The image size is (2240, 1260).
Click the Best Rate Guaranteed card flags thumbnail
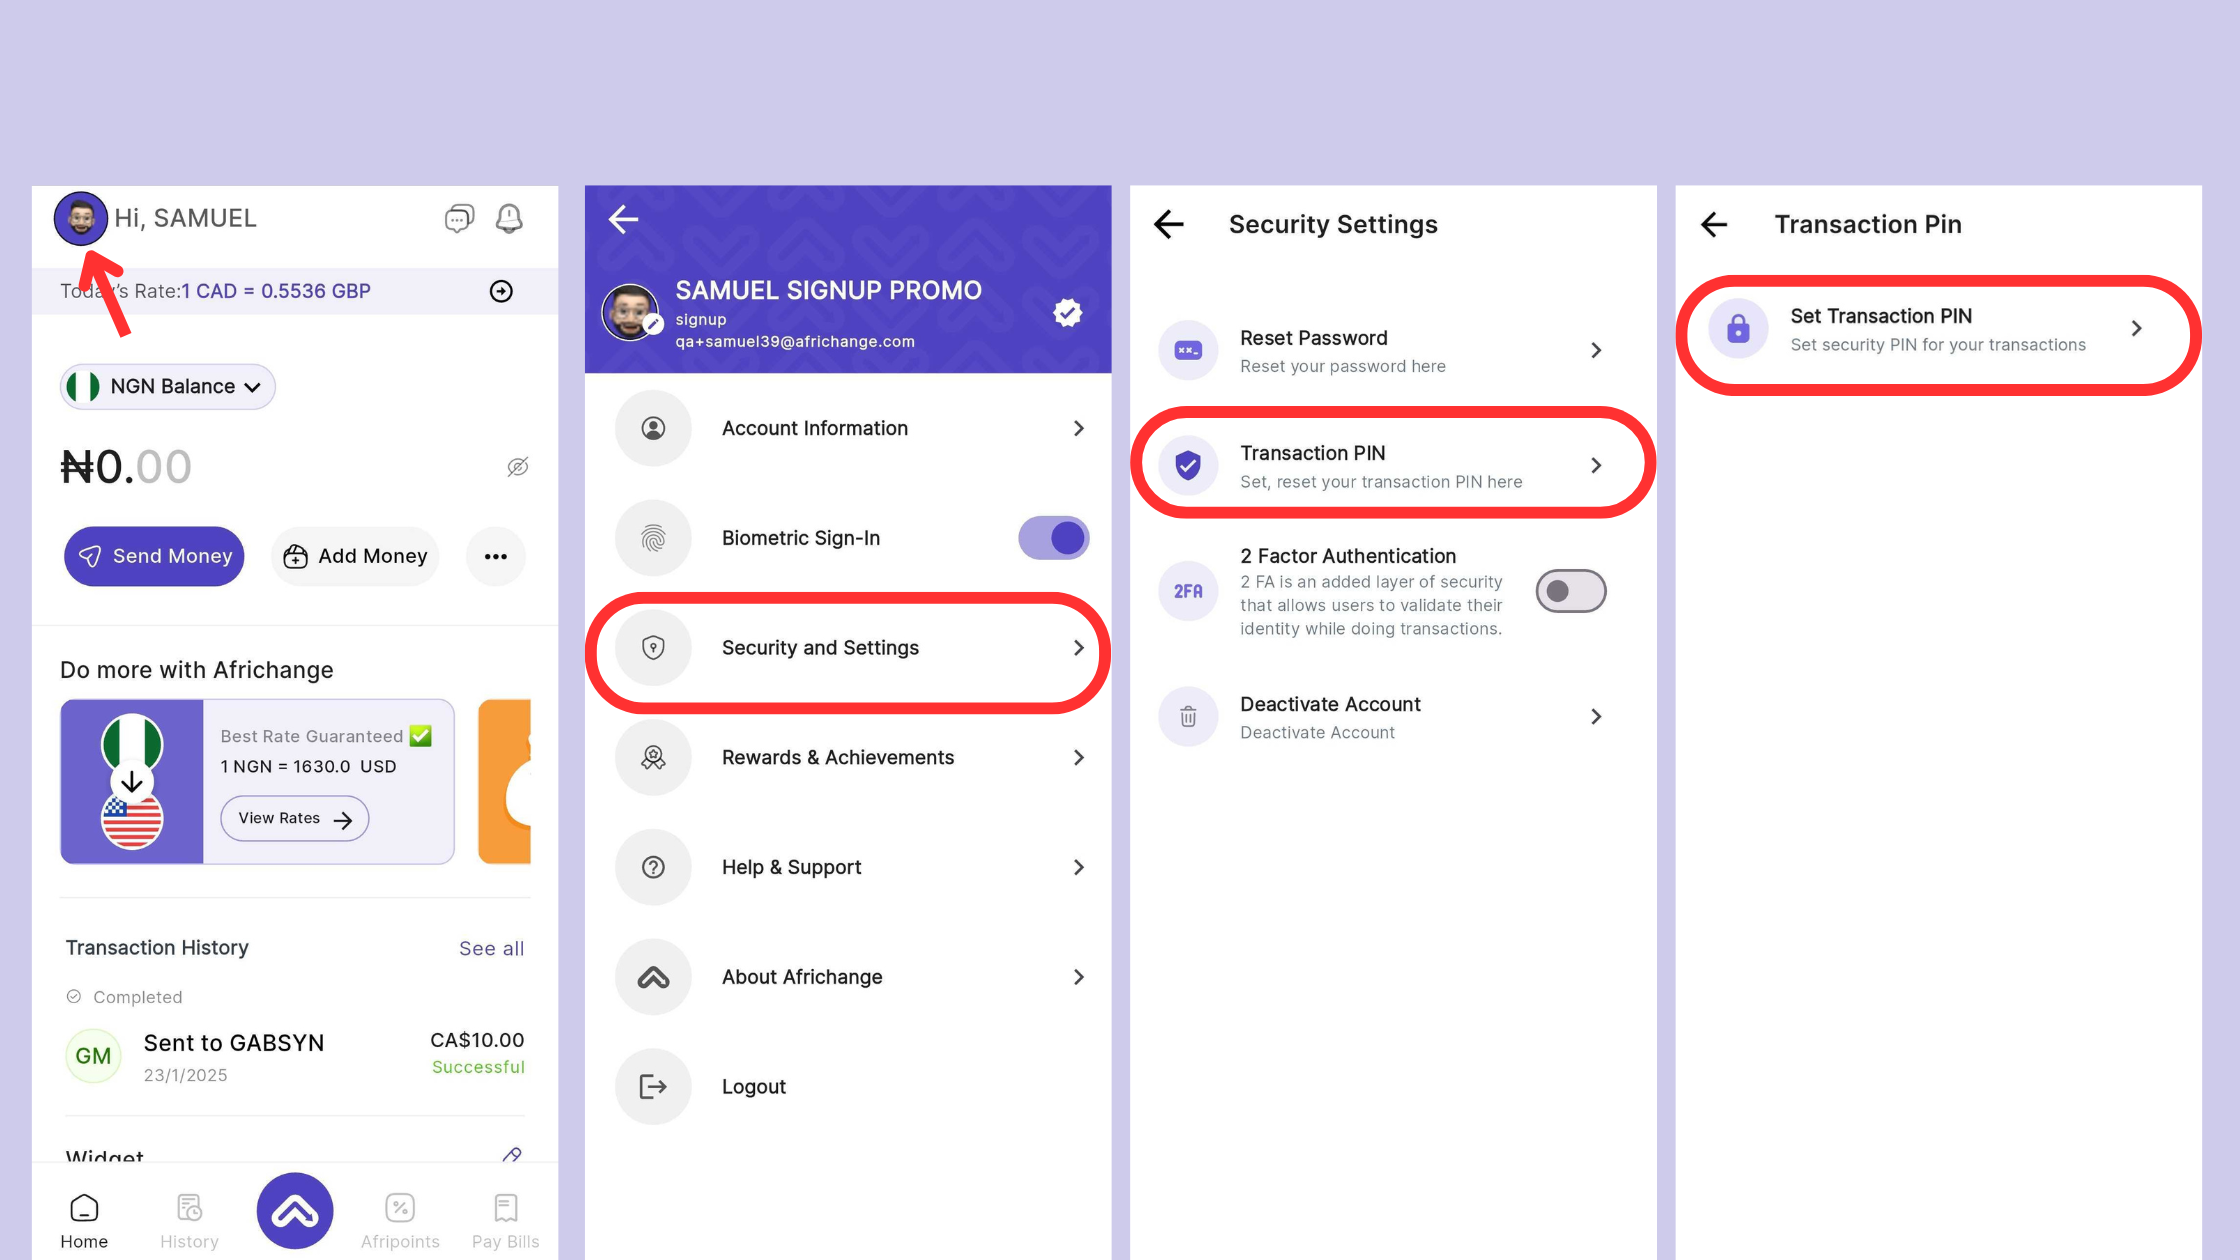click(132, 782)
